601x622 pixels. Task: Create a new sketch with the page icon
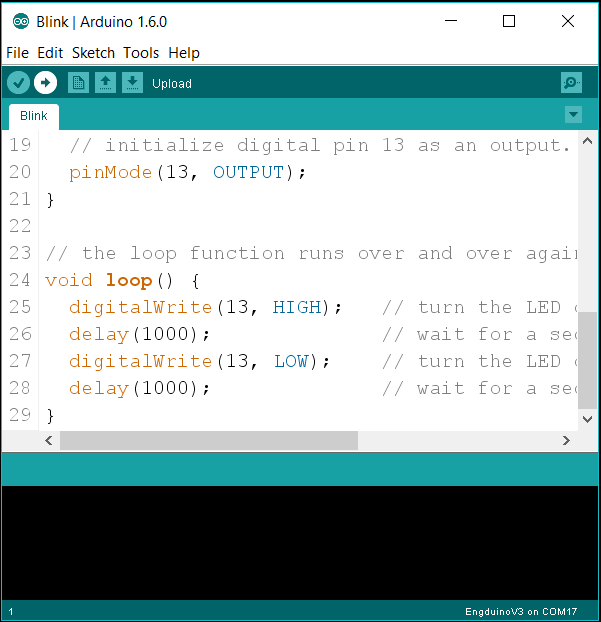(78, 83)
